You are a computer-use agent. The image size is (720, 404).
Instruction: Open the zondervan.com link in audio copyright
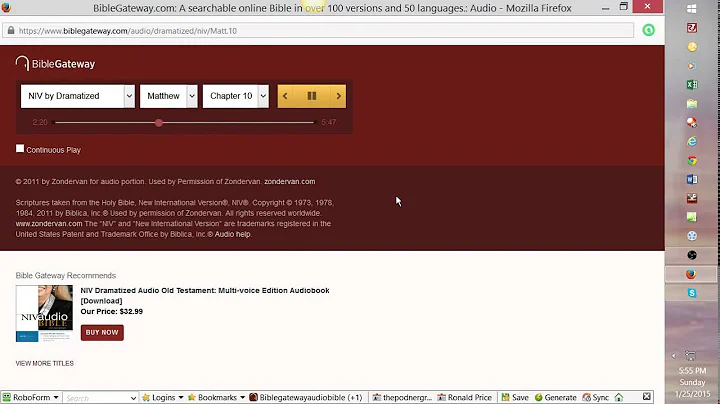(x=290, y=181)
